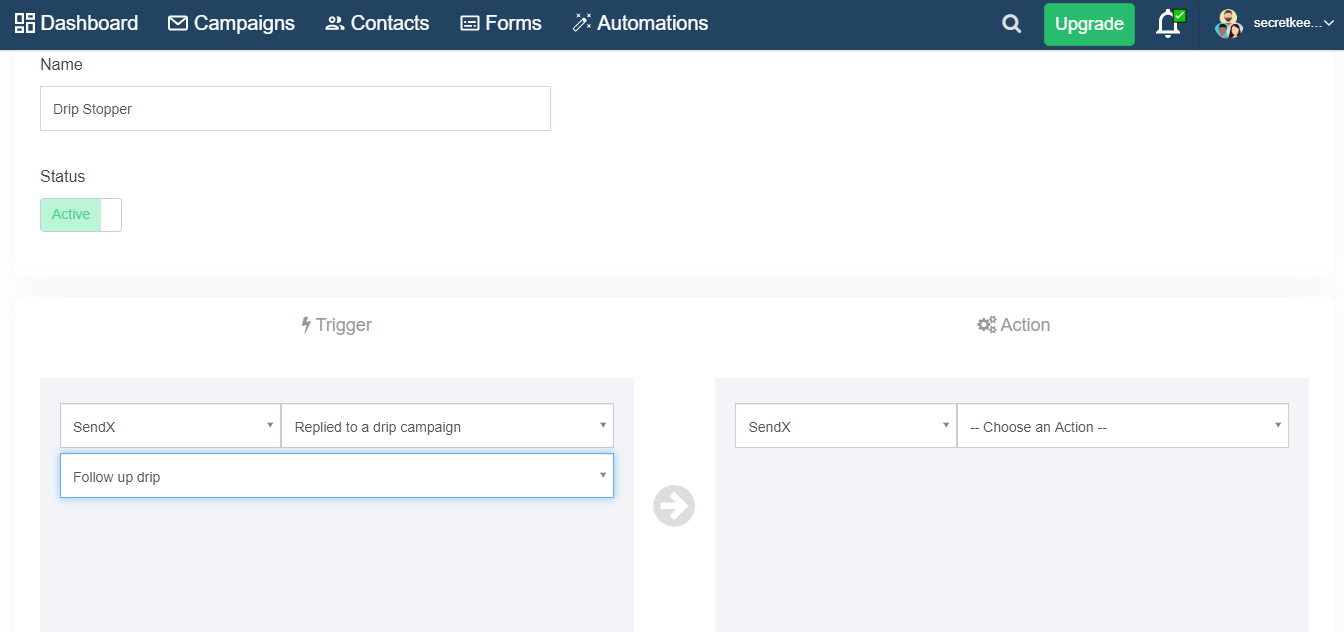Navigate to Forms

(x=500, y=23)
